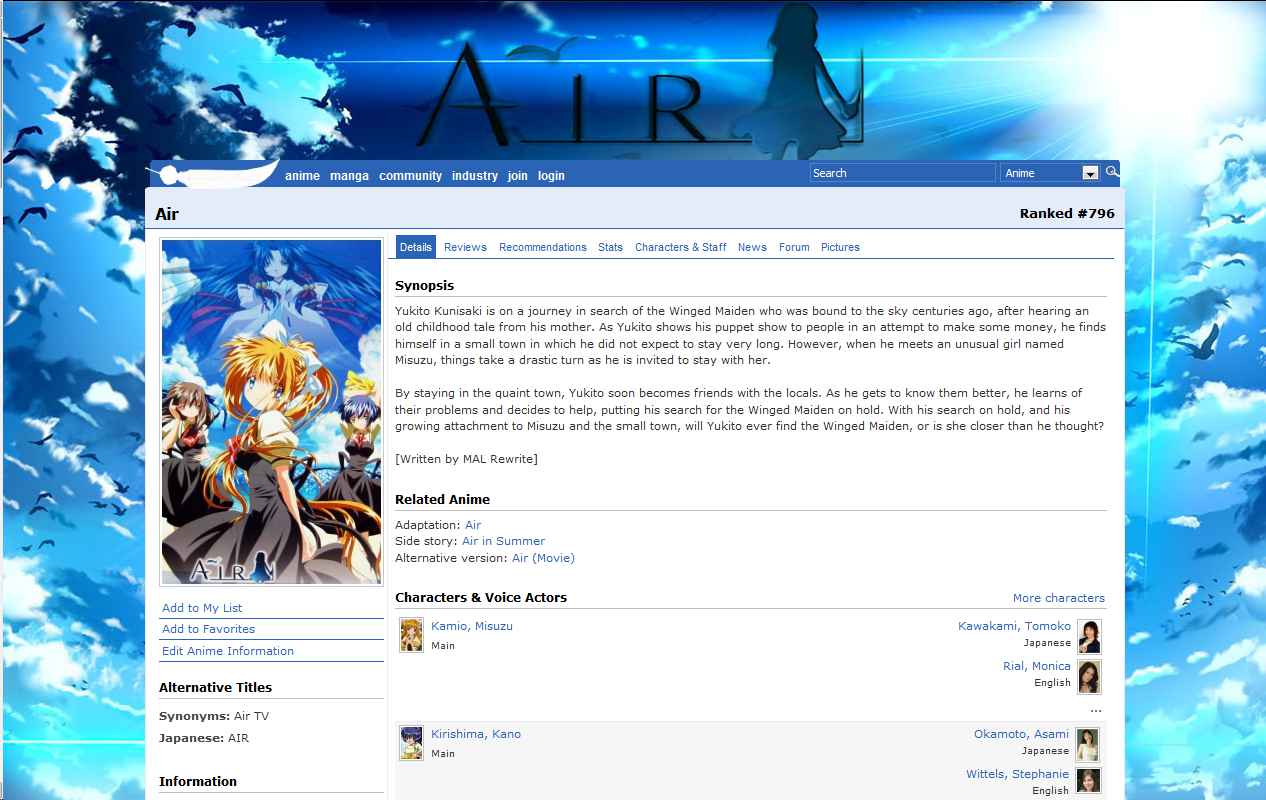Click Kirishima Kano's character thumbnail
The height and width of the screenshot is (800, 1266).
pyautogui.click(x=411, y=743)
